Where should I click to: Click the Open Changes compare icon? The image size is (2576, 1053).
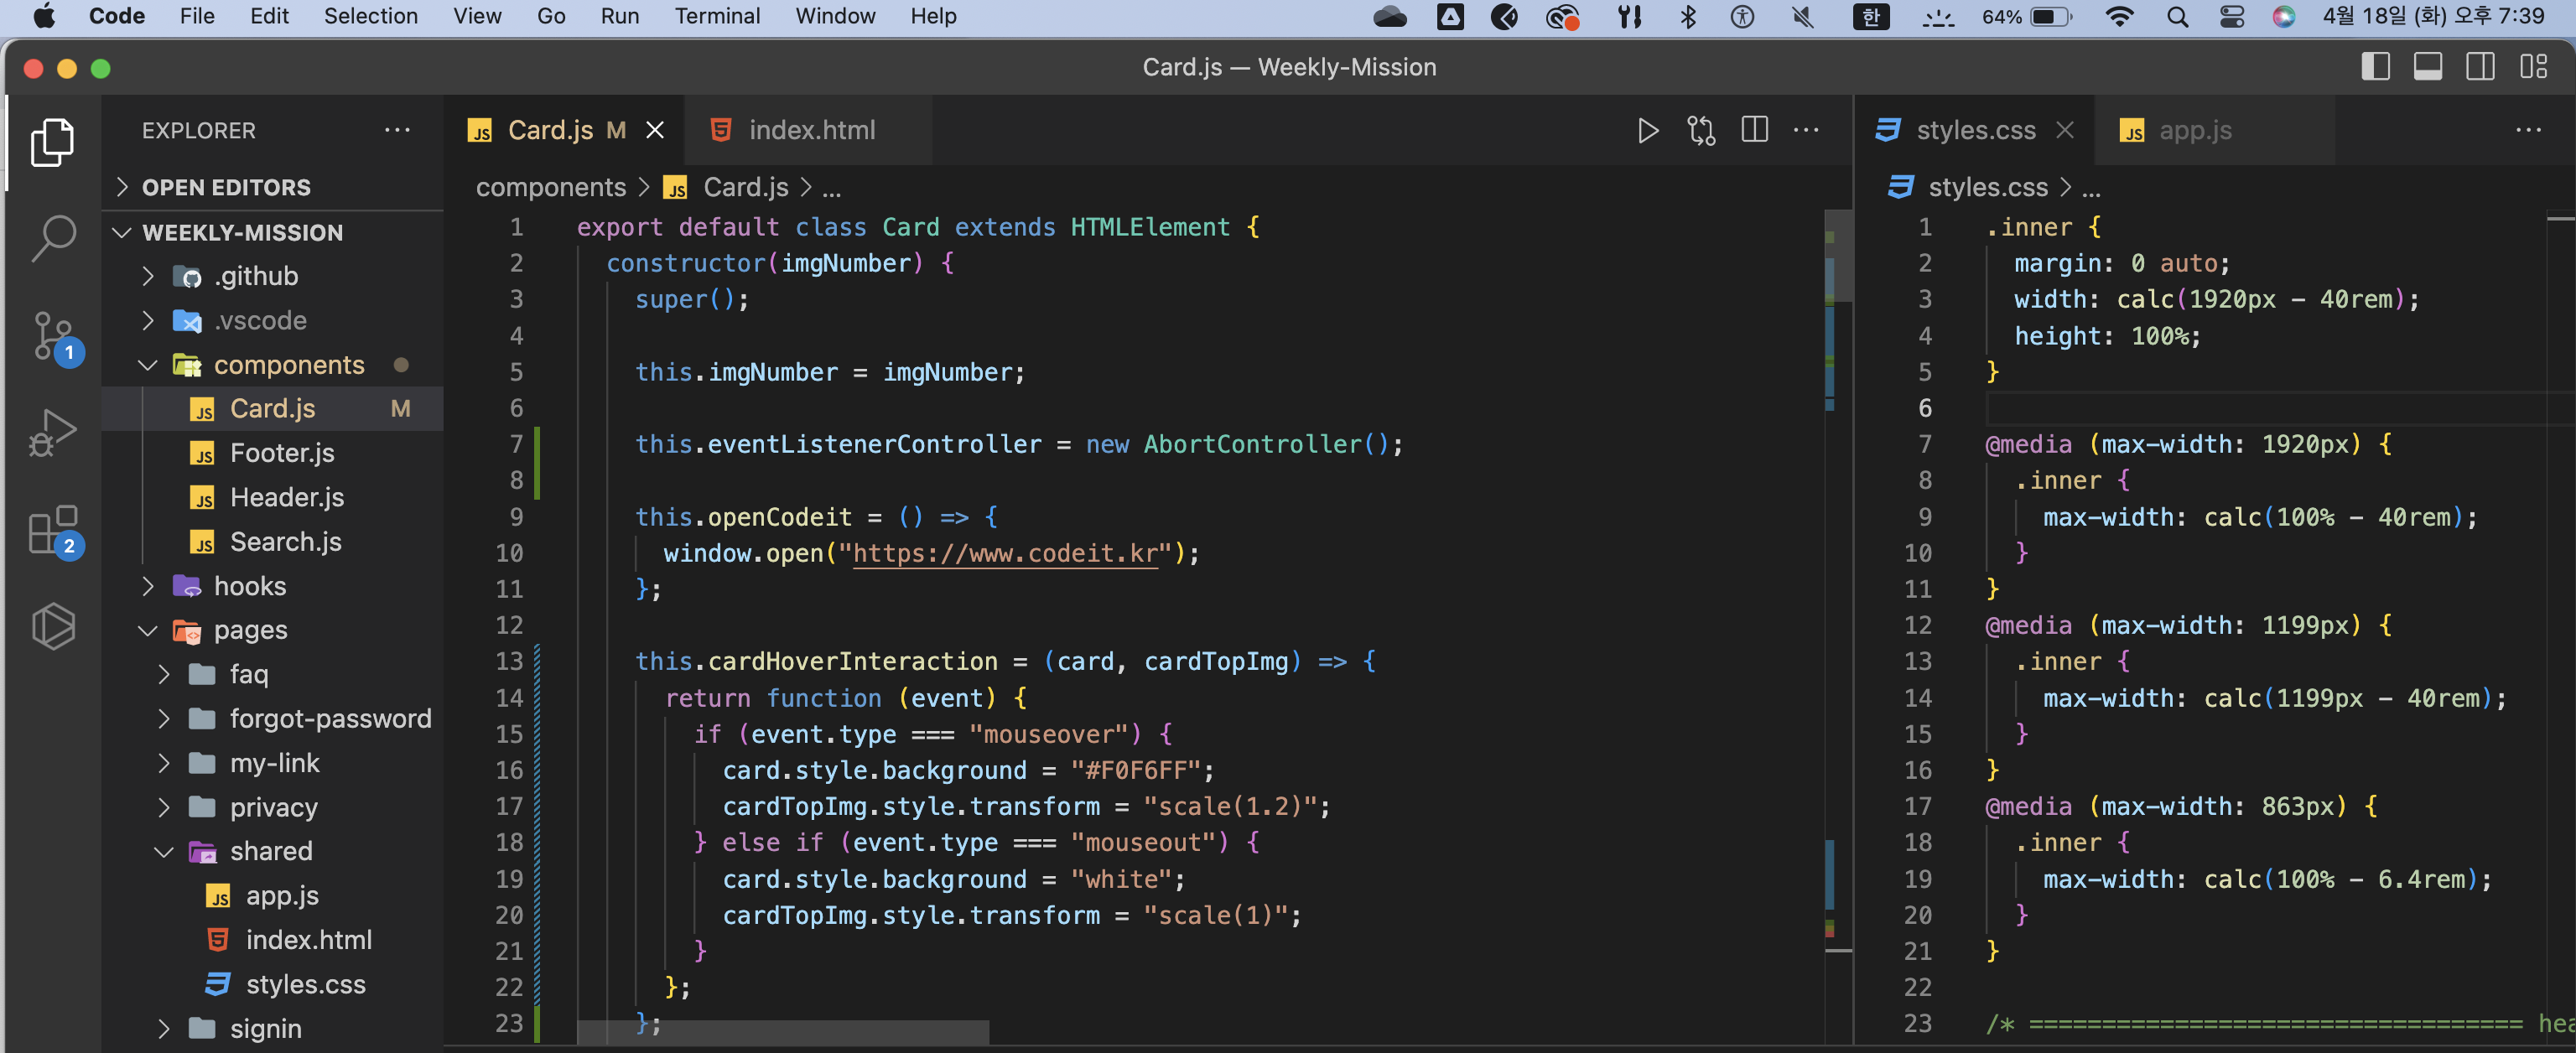click(x=1701, y=130)
